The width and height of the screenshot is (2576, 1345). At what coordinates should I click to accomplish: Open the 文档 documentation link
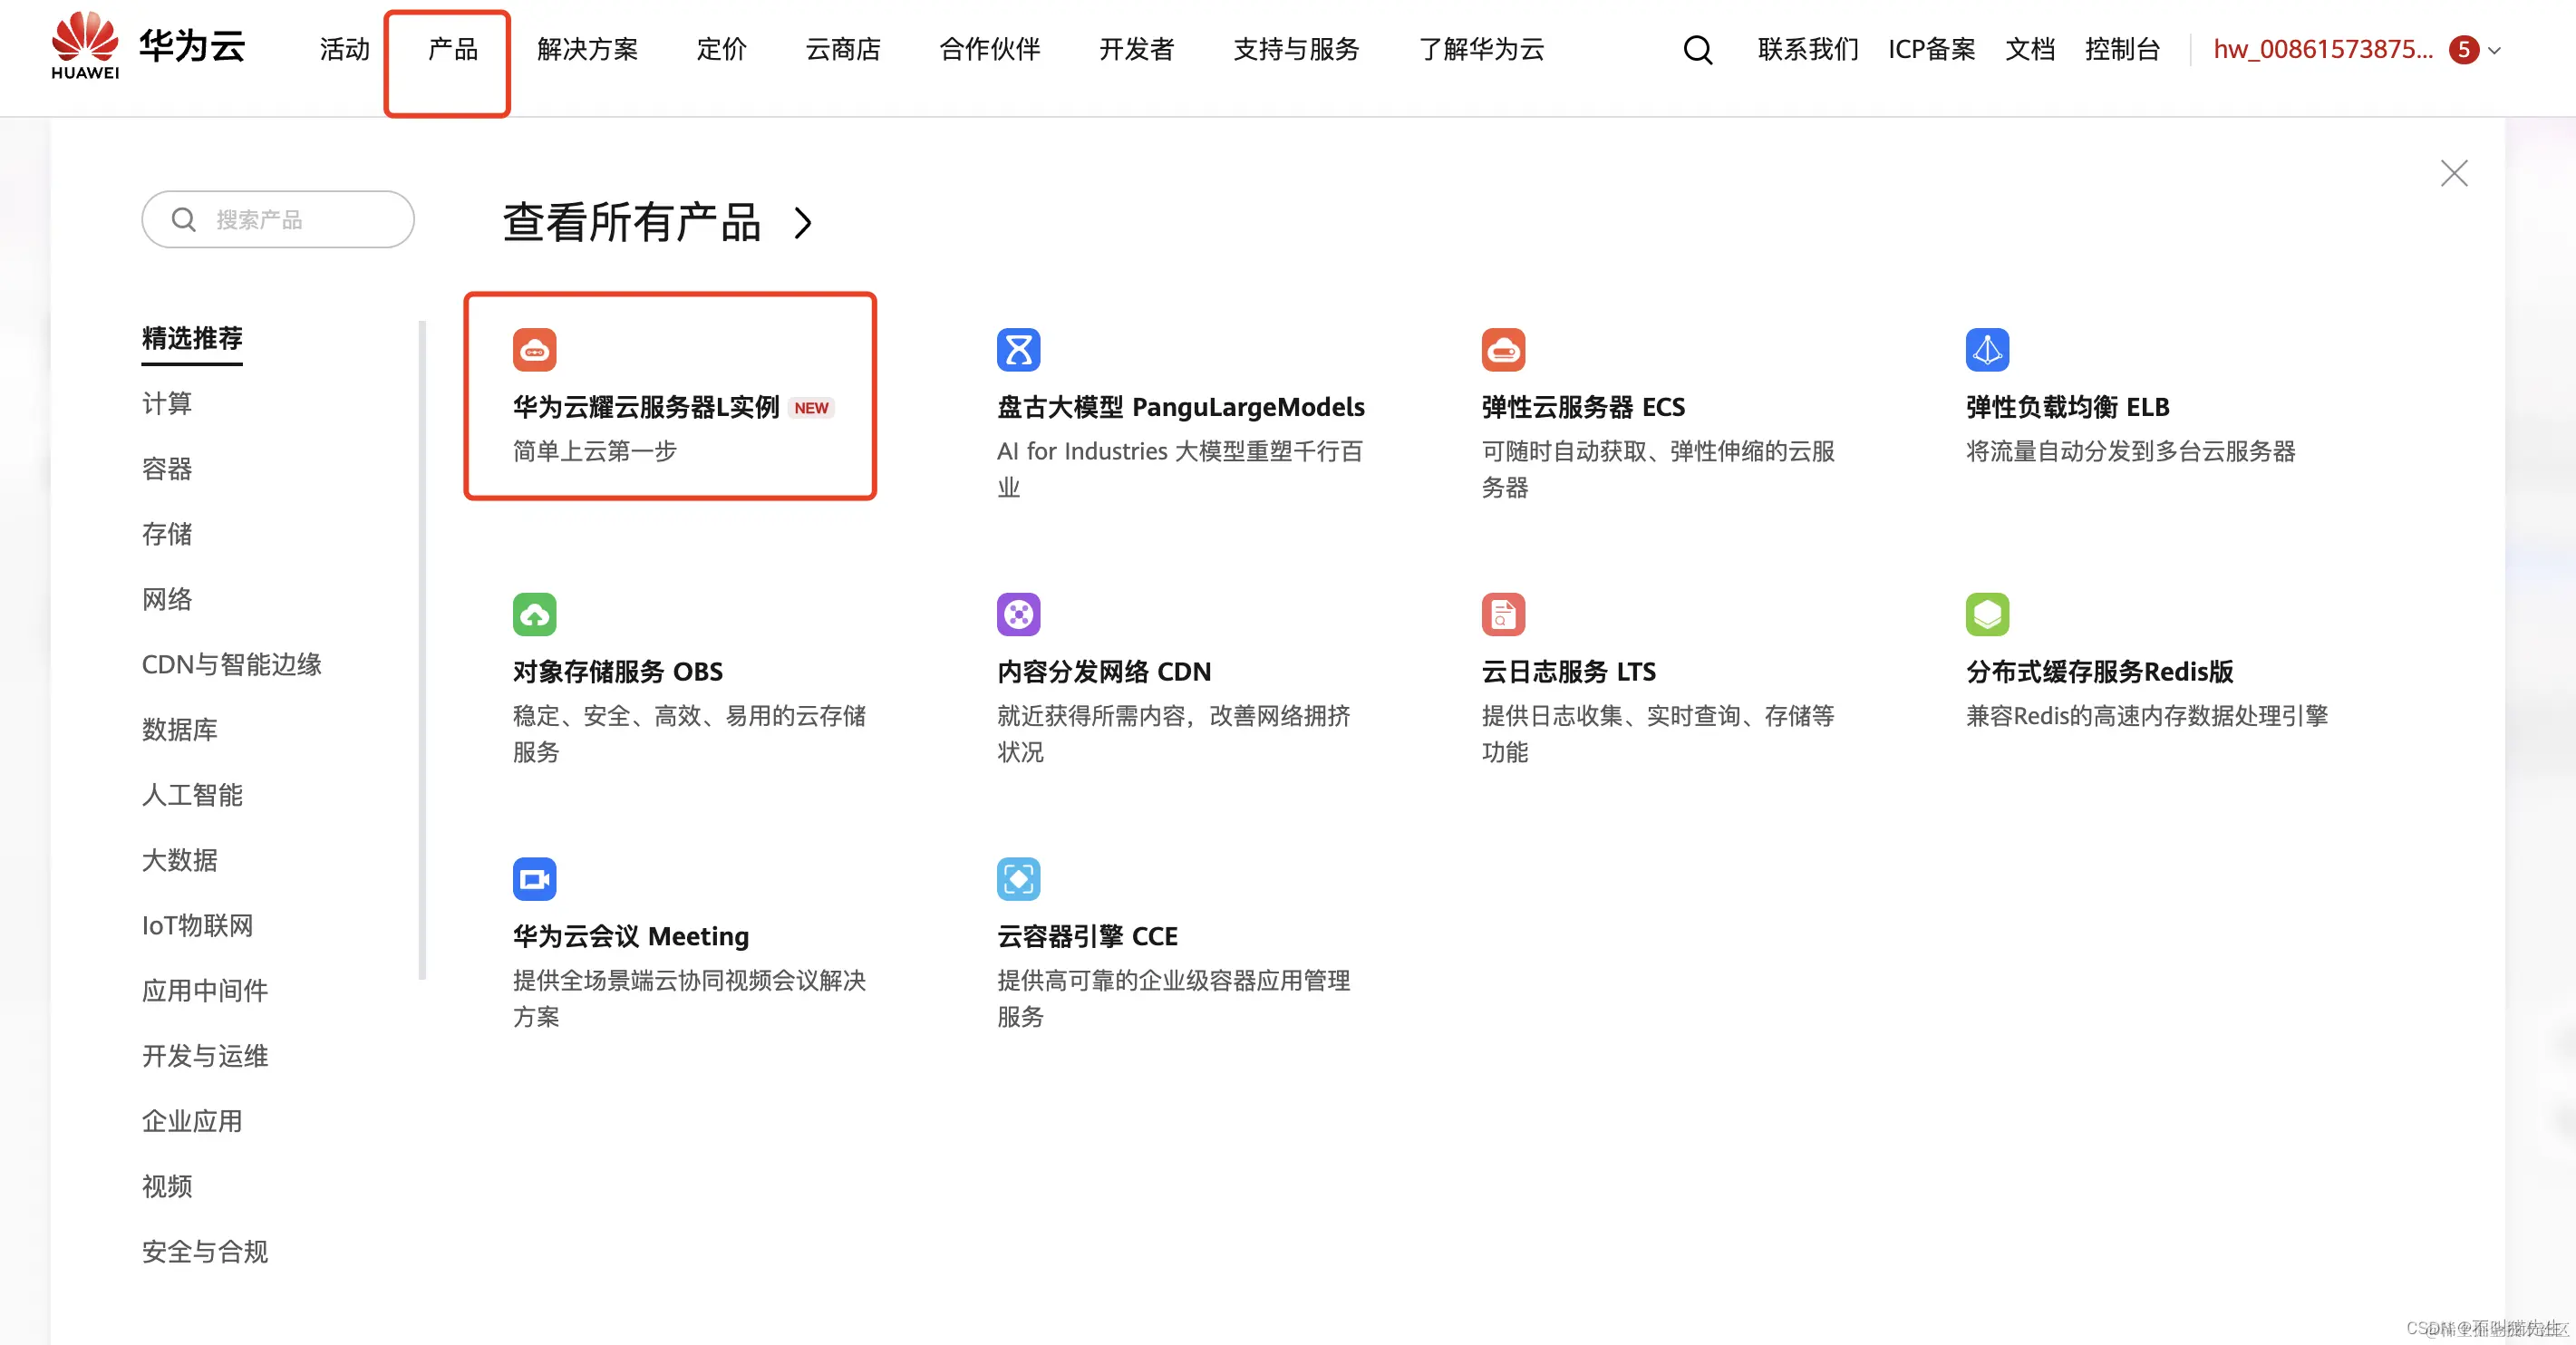[2029, 50]
